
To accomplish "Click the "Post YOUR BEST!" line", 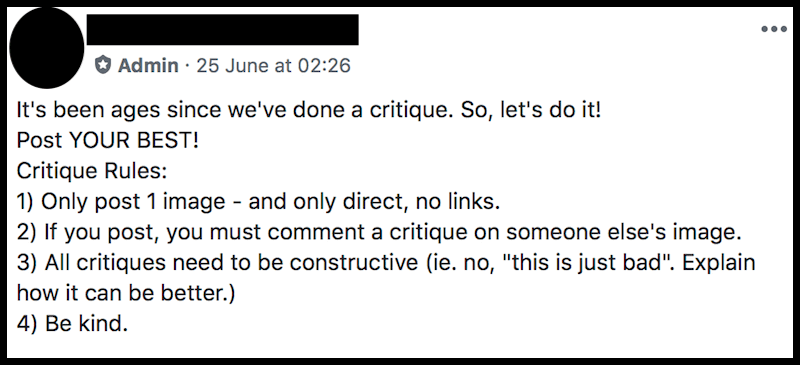I will point(108,140).
